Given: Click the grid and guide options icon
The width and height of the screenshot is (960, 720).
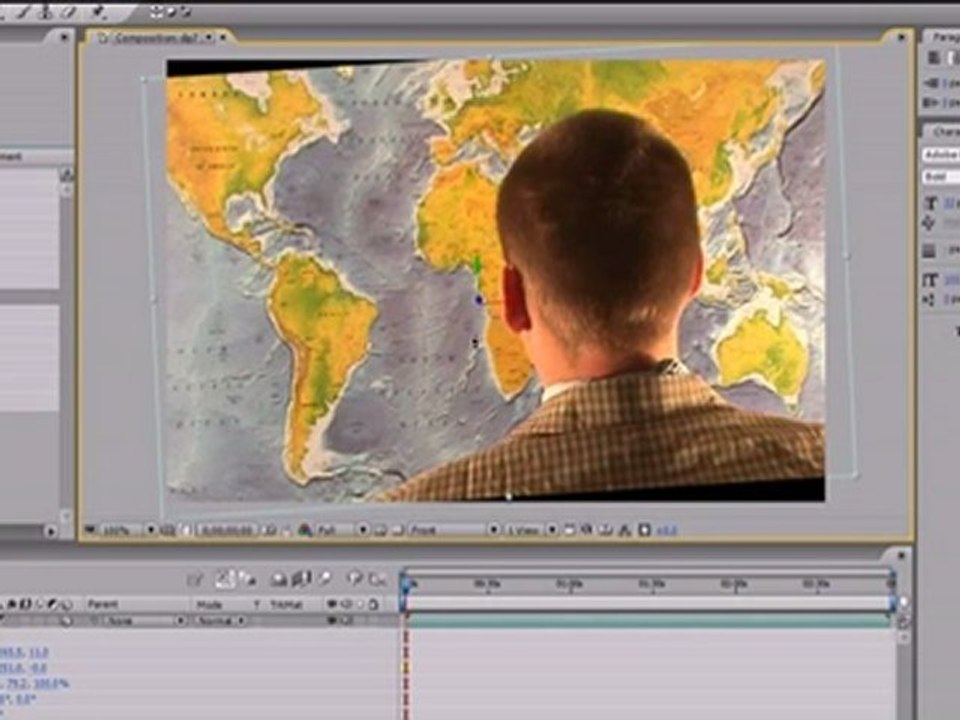Looking at the screenshot, I should point(168,530).
